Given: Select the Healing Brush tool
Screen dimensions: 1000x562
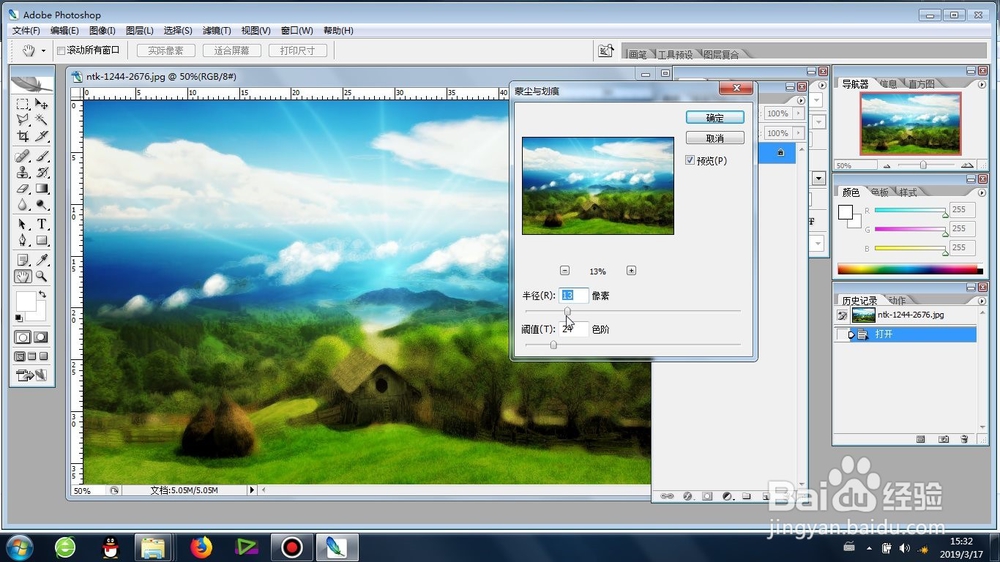Looking at the screenshot, I should click(23, 156).
